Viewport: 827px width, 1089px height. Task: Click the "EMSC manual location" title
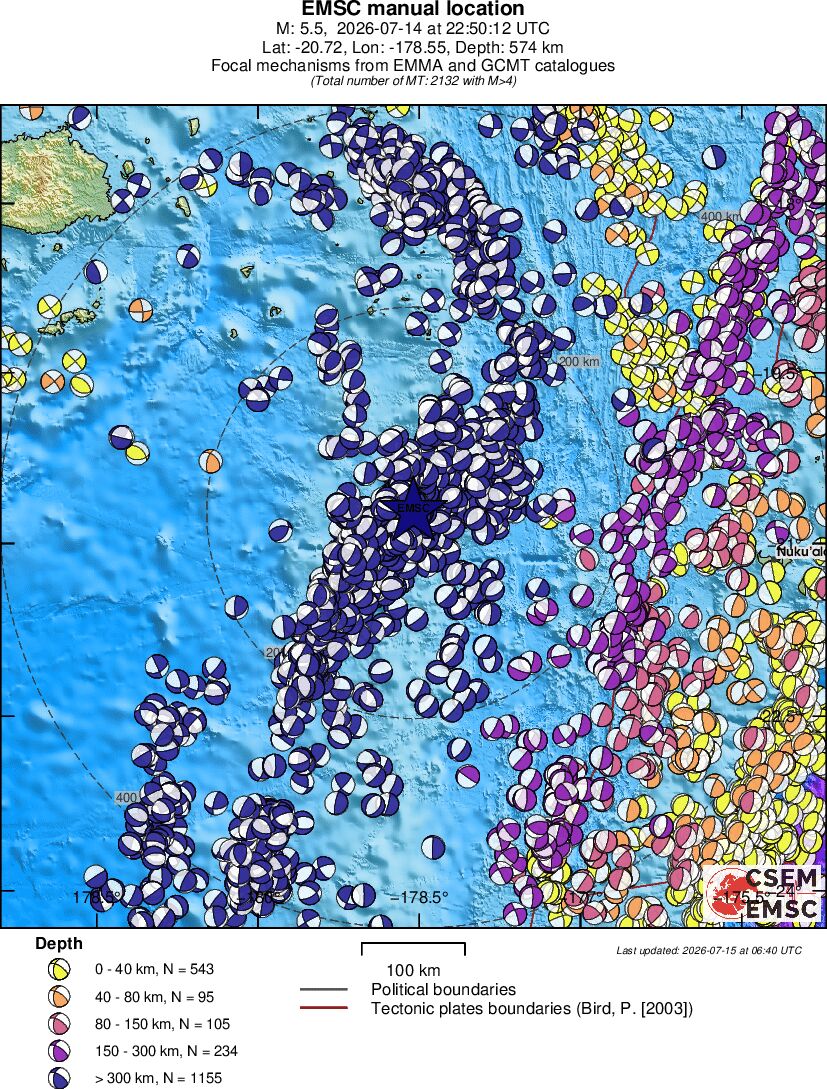coord(413,9)
